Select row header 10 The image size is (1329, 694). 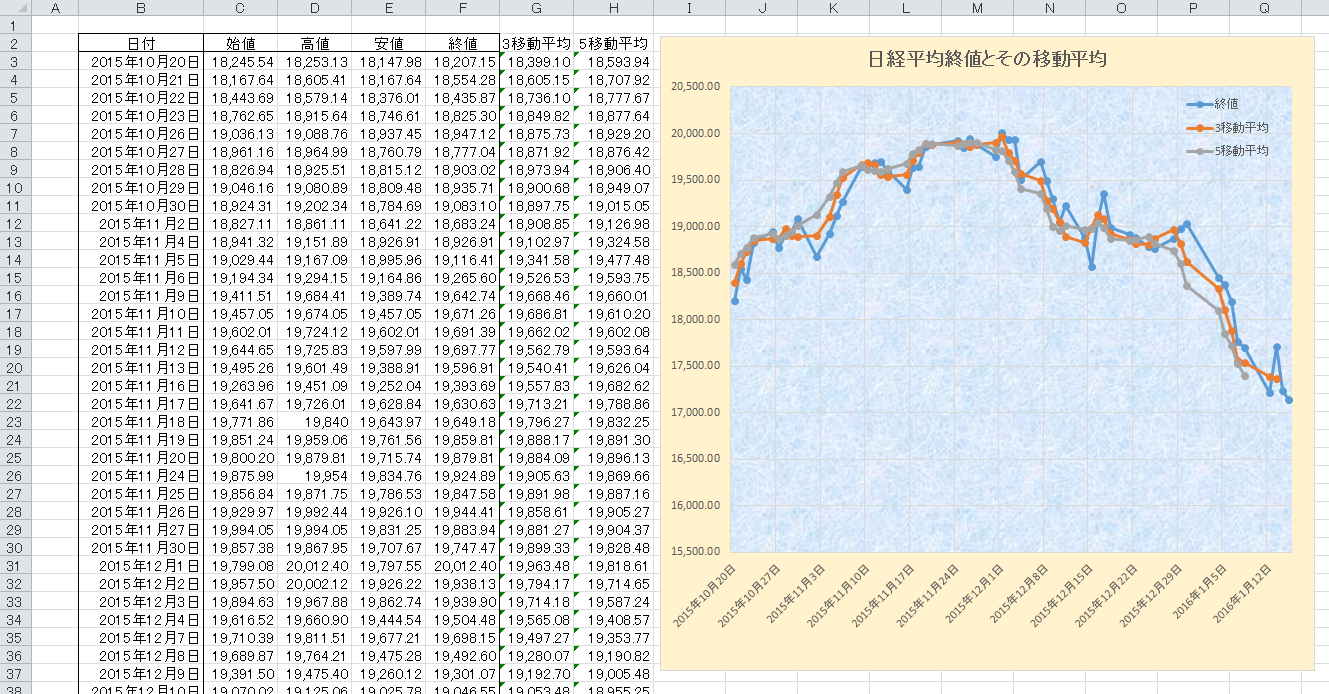(x=16, y=187)
